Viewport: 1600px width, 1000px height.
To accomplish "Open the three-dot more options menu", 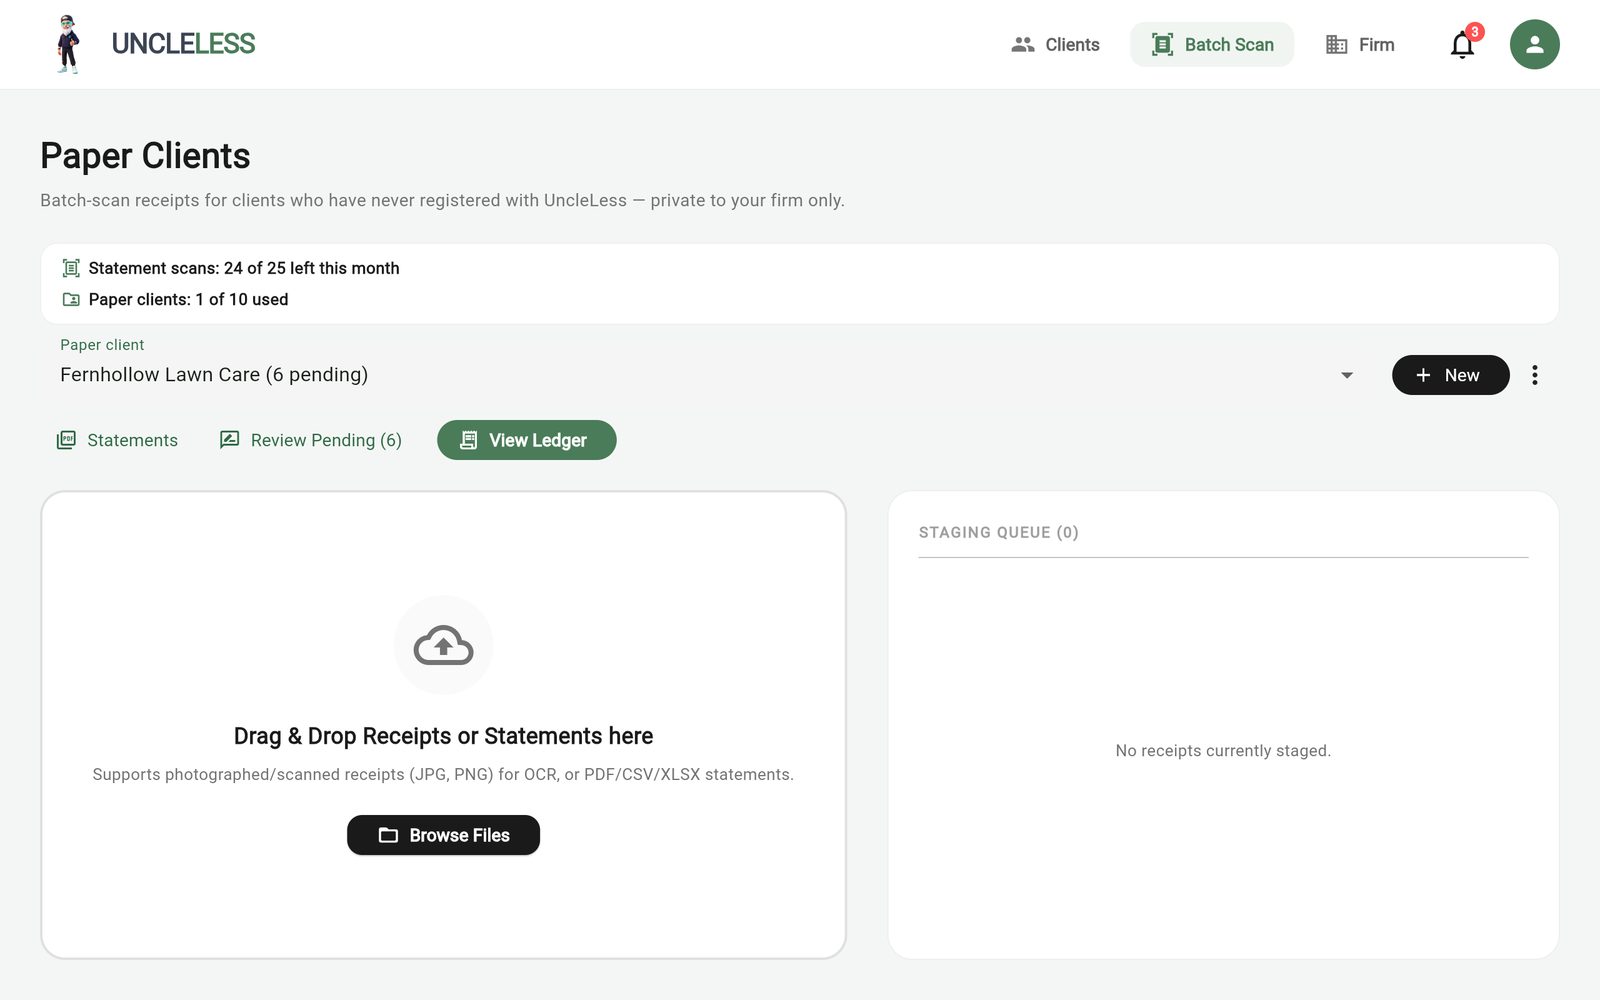I will (1534, 375).
